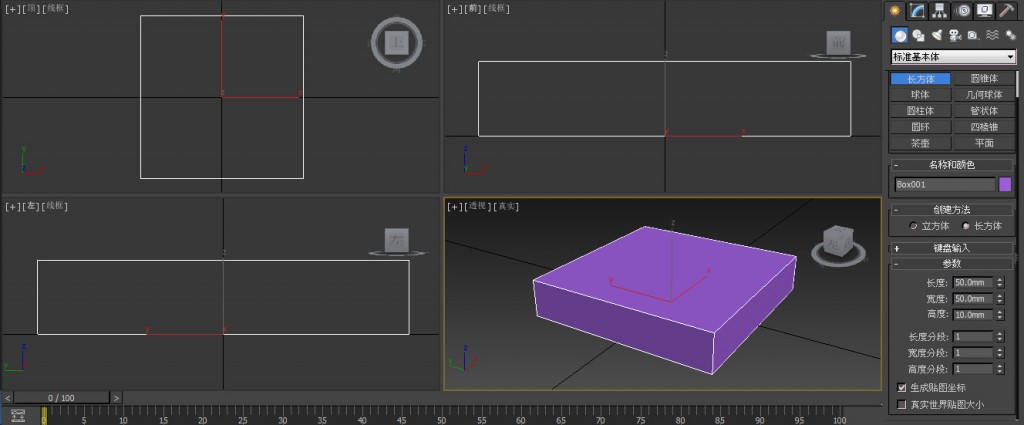
Task: Open the [+] menu of the 顶 viewport
Action: coord(13,9)
